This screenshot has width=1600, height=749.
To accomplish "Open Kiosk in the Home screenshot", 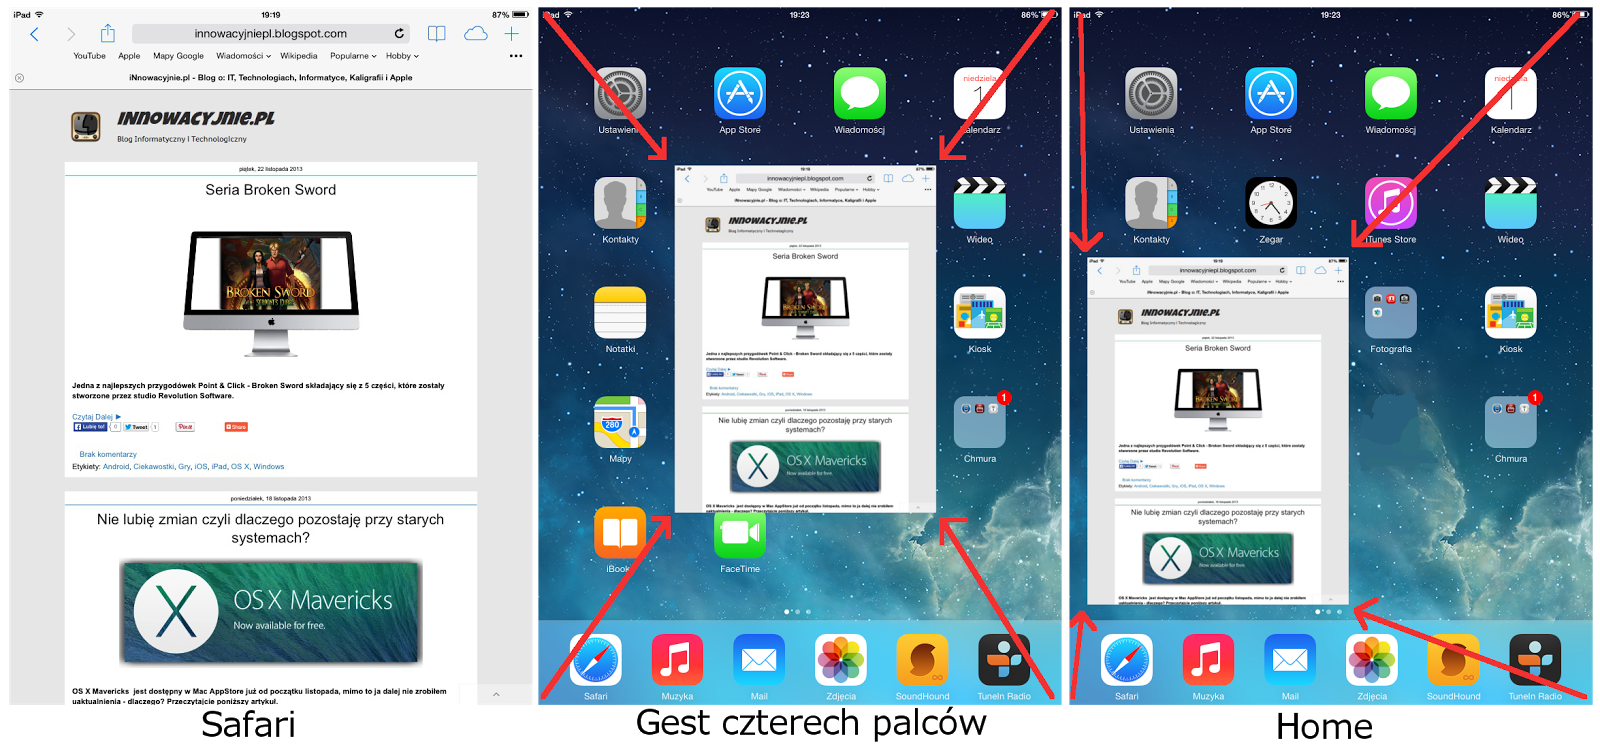I will coord(1511,313).
